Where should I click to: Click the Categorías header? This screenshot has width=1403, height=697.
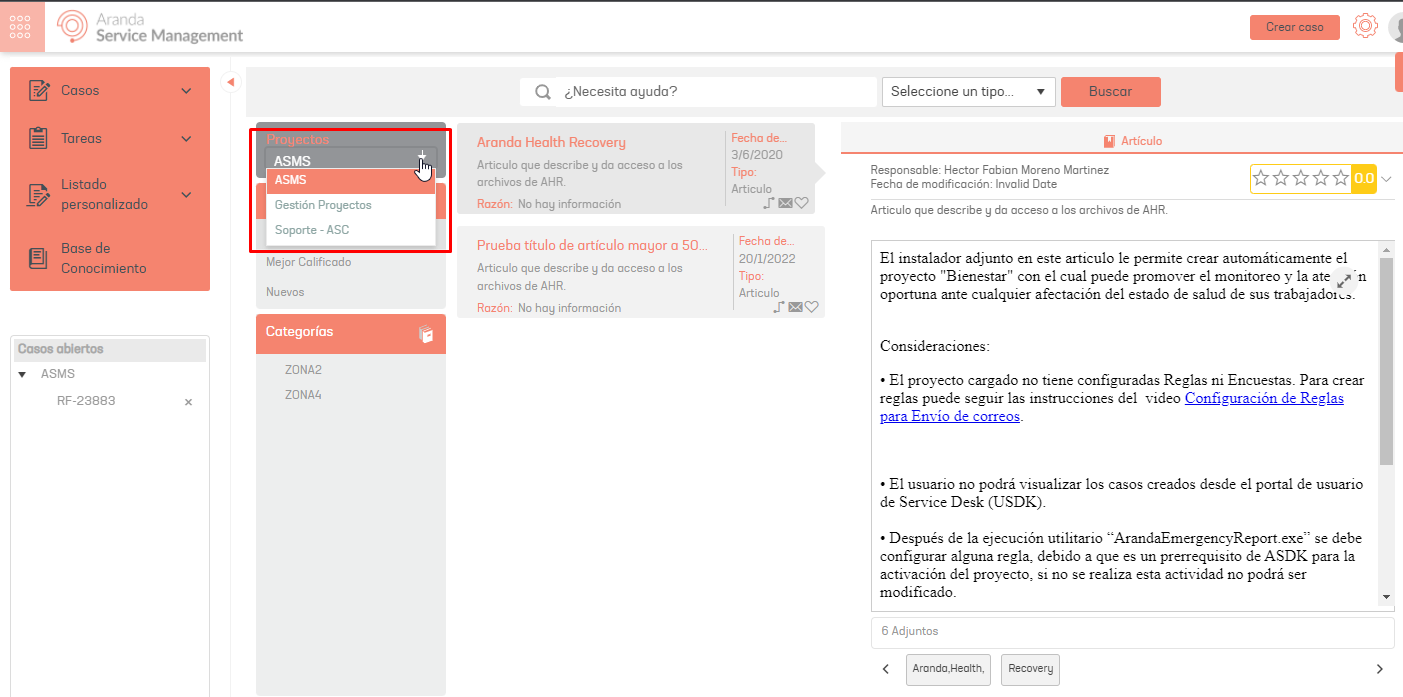[x=351, y=334]
